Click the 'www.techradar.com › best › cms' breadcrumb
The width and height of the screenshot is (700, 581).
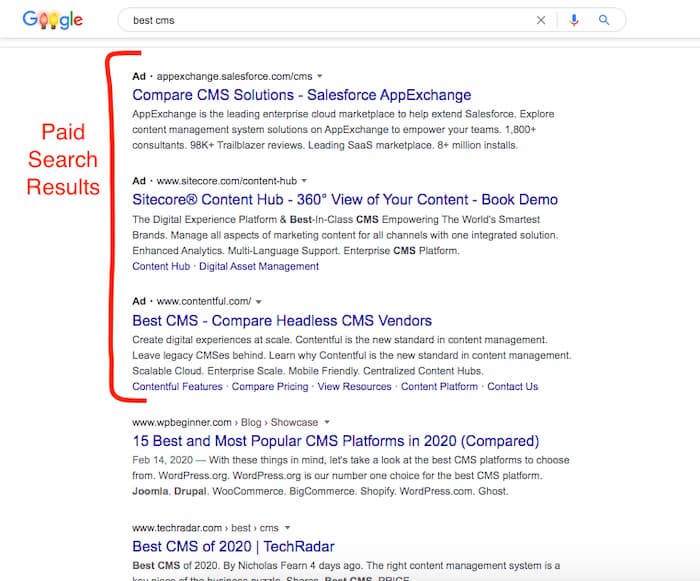(x=205, y=528)
